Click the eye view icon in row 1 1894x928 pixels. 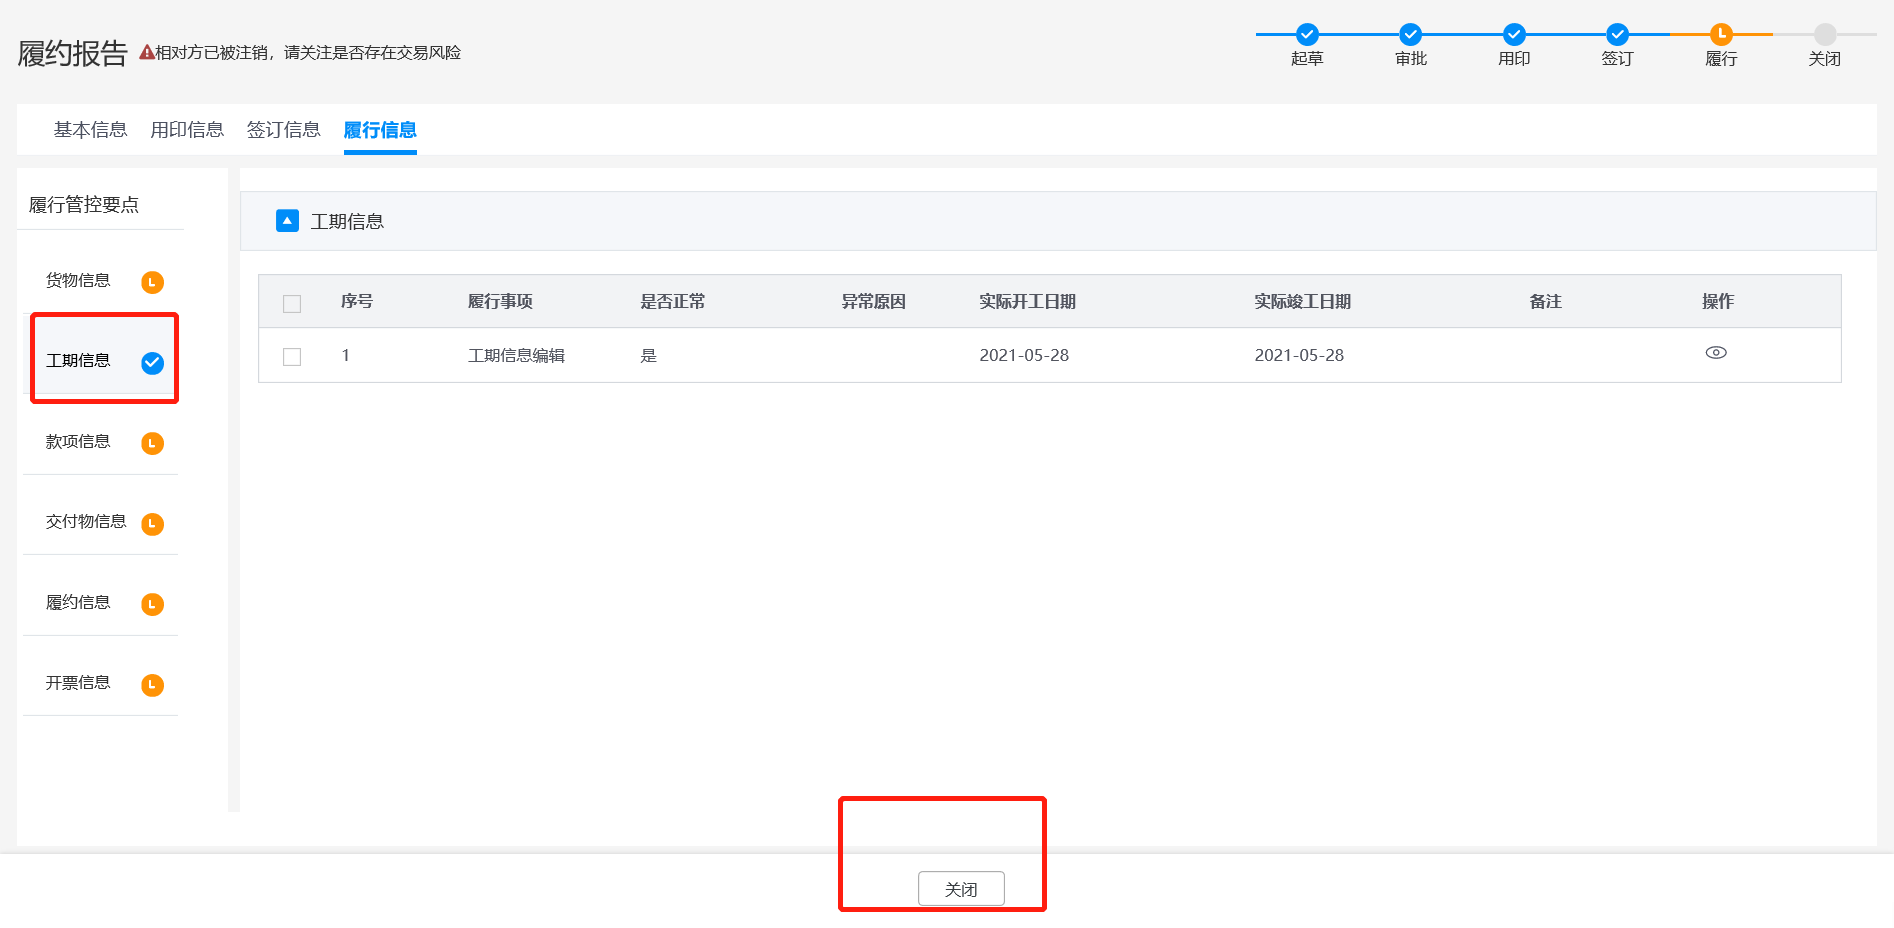click(x=1715, y=353)
